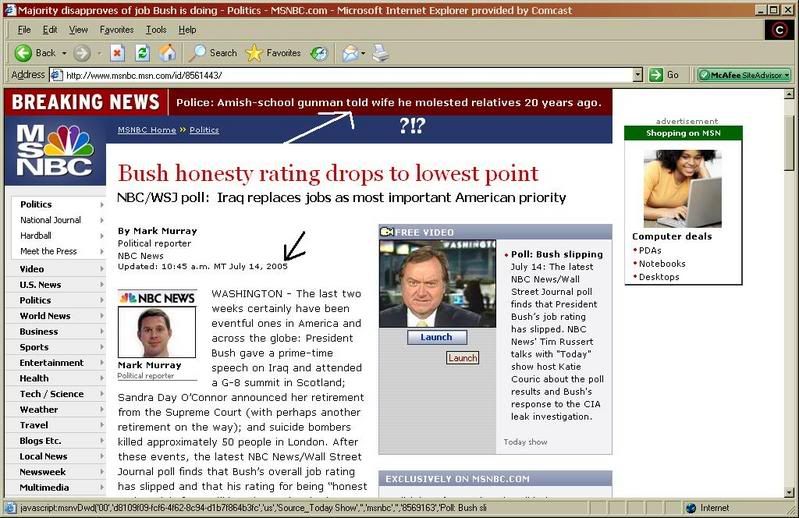Screen dimensions: 799x518
Task: Open Hardball in sidebar
Action: tap(36, 236)
